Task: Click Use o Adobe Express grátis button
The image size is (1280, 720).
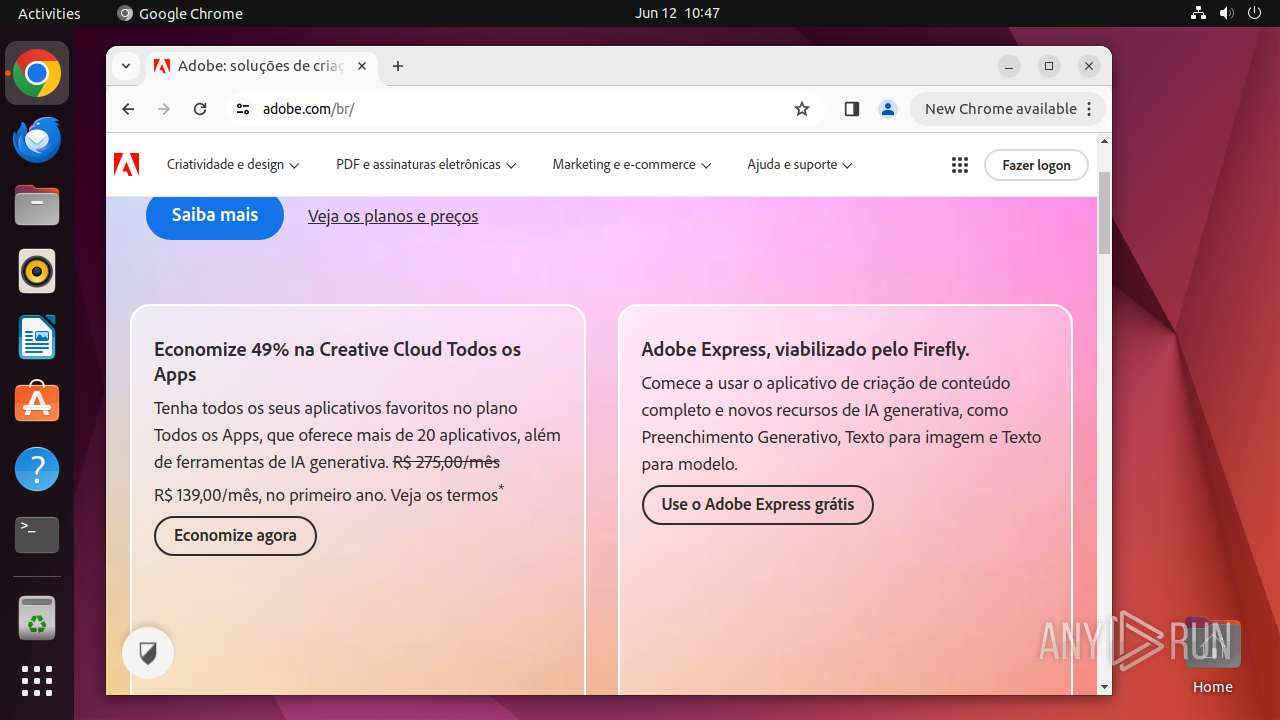Action: (x=758, y=505)
